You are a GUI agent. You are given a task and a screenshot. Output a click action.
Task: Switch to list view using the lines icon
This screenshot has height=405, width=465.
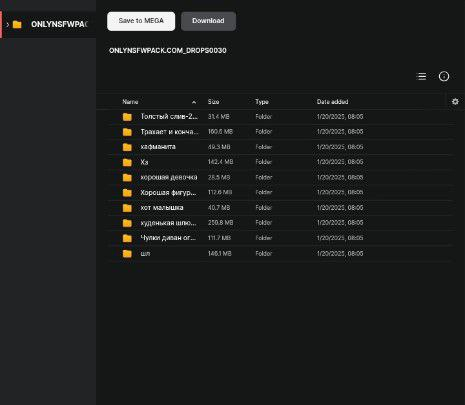[421, 77]
